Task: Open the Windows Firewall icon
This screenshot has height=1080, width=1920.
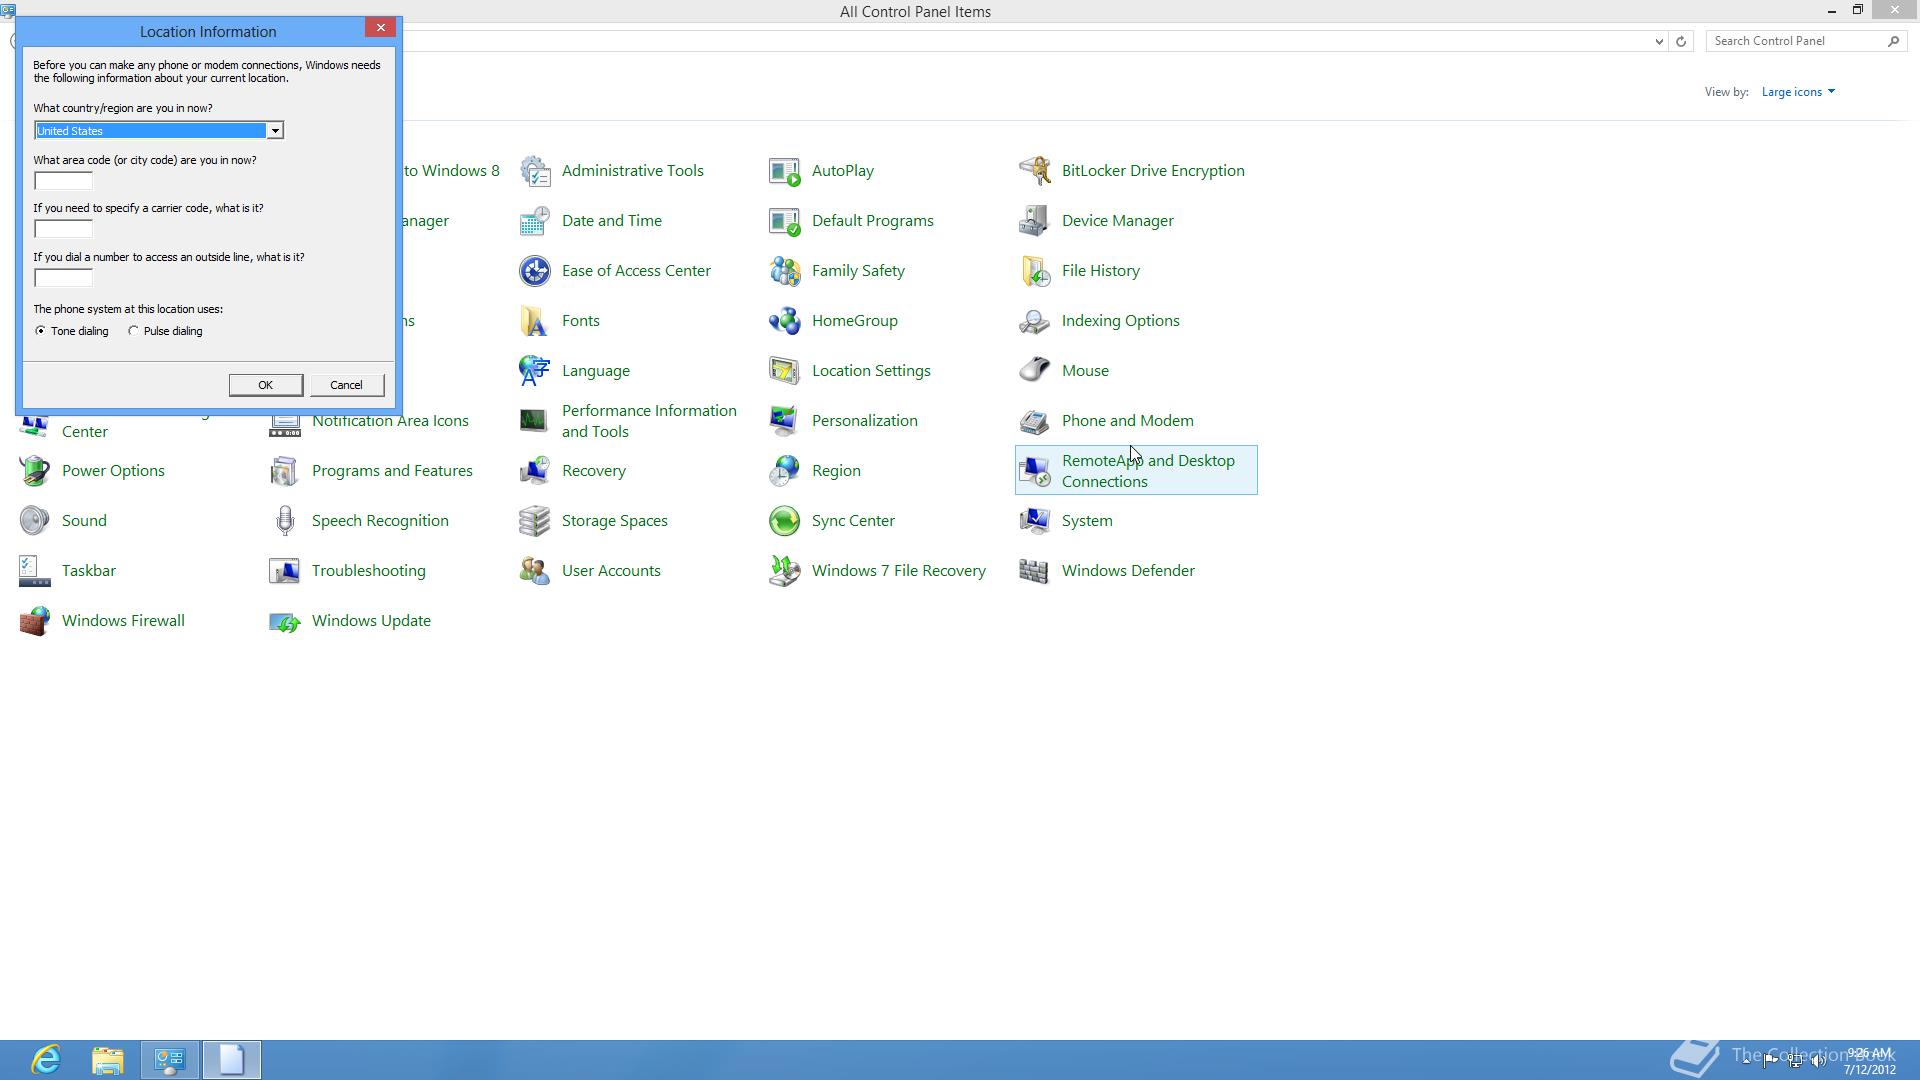Action: 35,621
